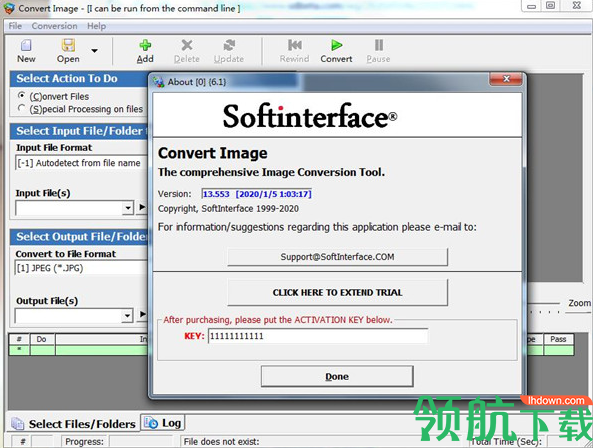
Task: Click the Done button
Action: 337,376
